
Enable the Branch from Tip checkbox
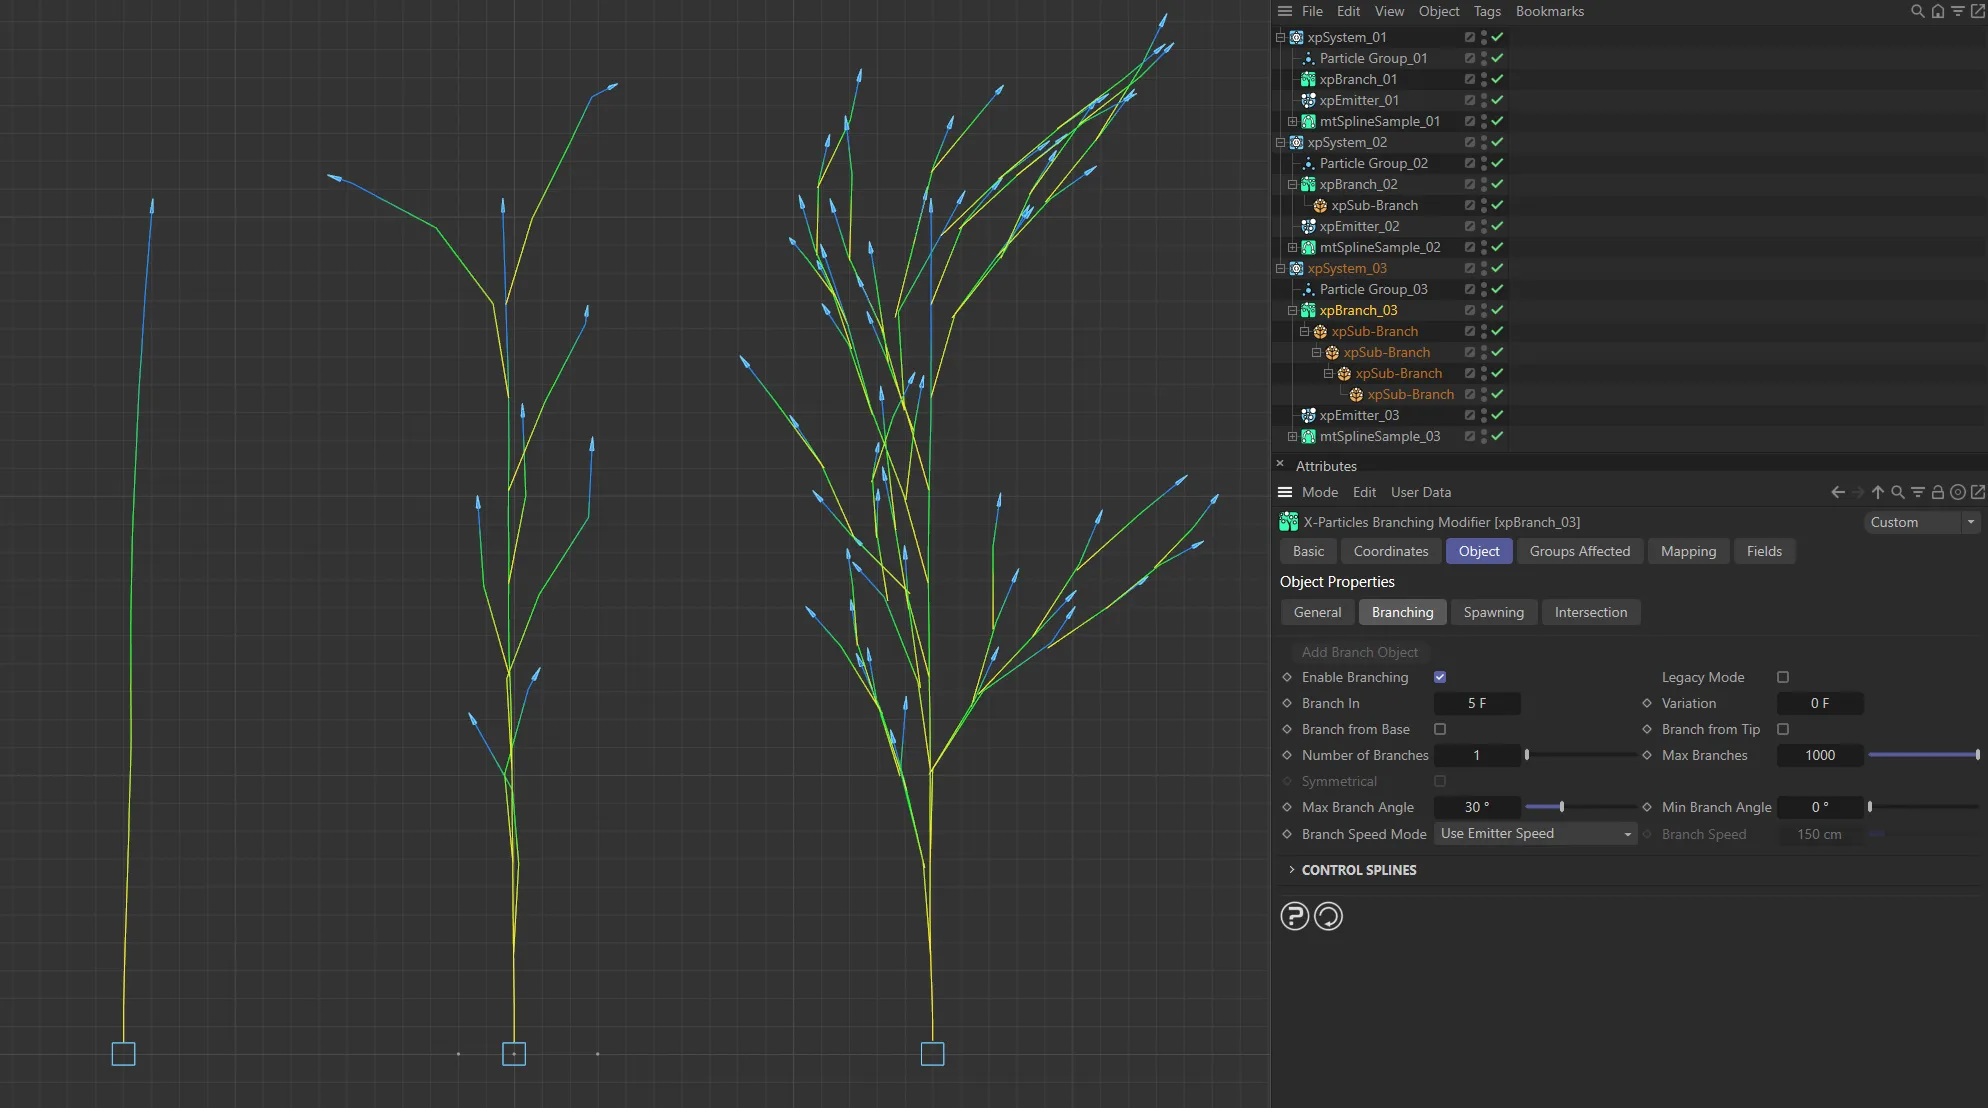1782,729
